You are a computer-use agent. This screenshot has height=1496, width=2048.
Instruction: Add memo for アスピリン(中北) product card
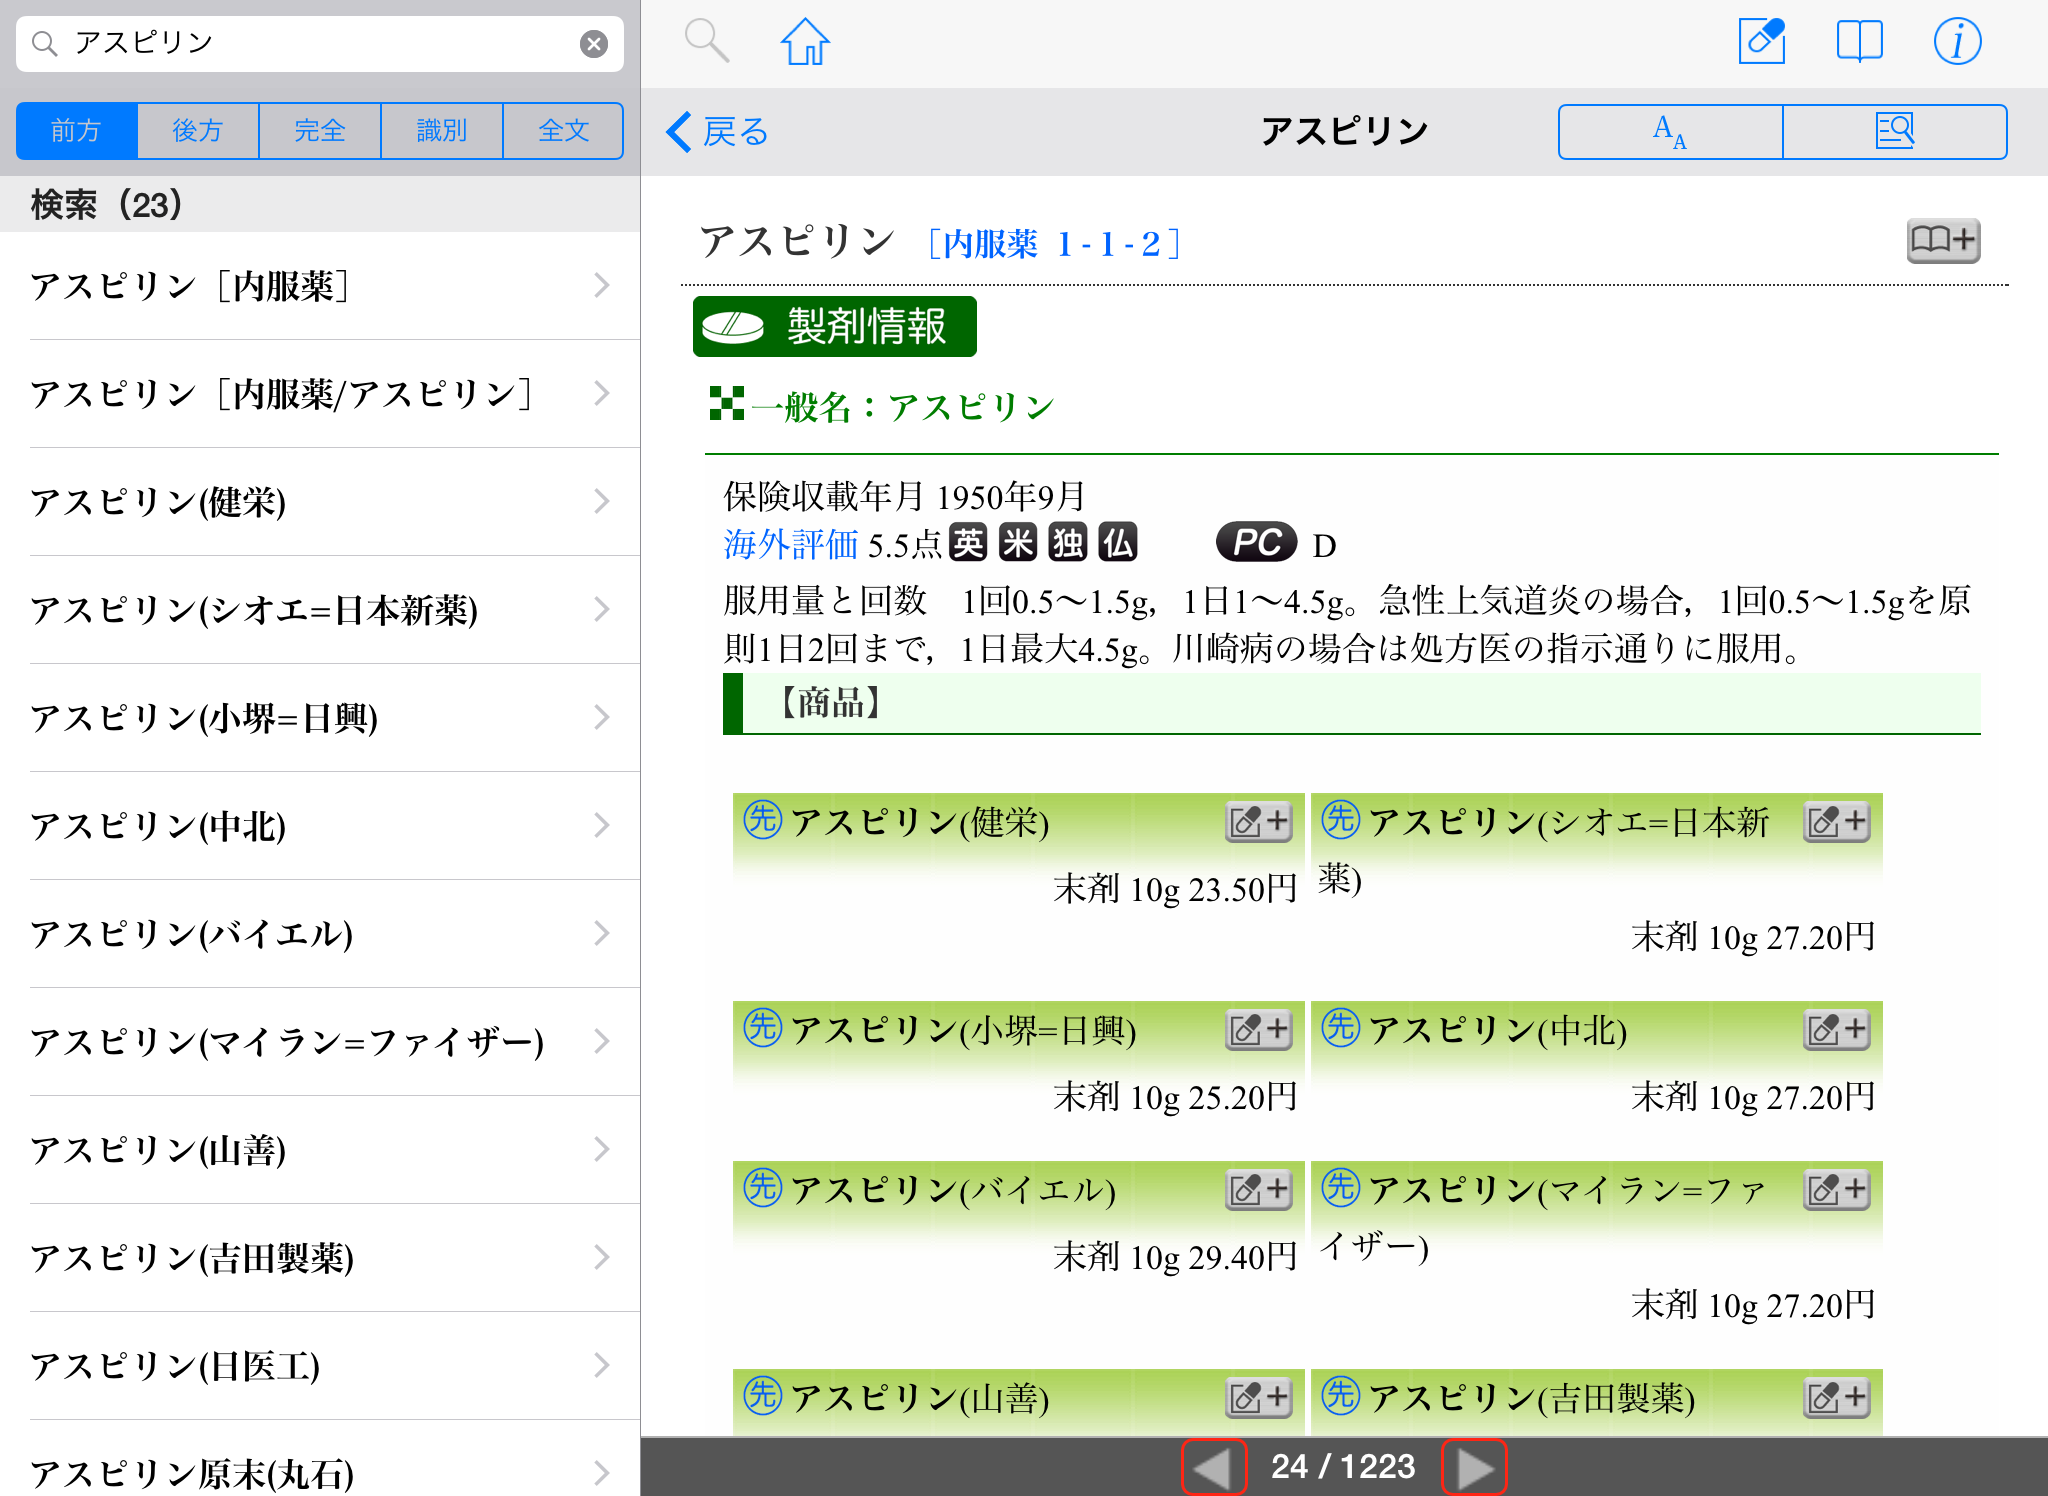(1836, 1030)
